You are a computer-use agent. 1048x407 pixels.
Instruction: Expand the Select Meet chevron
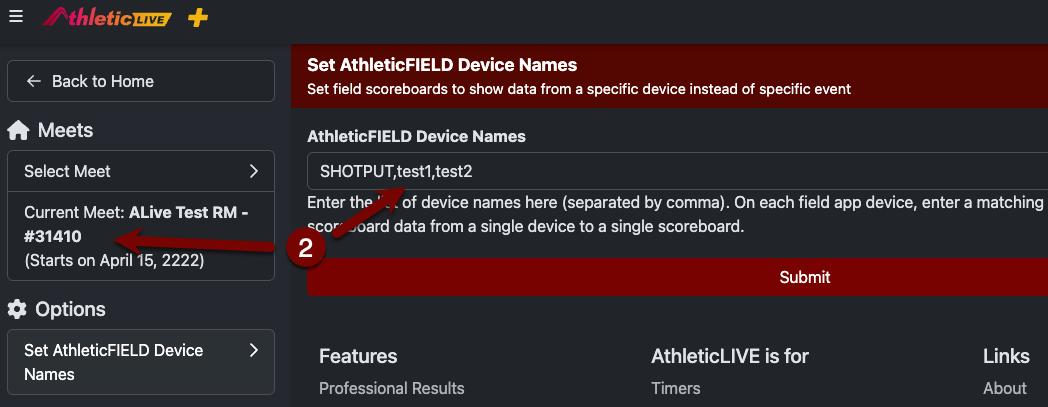[253, 172]
